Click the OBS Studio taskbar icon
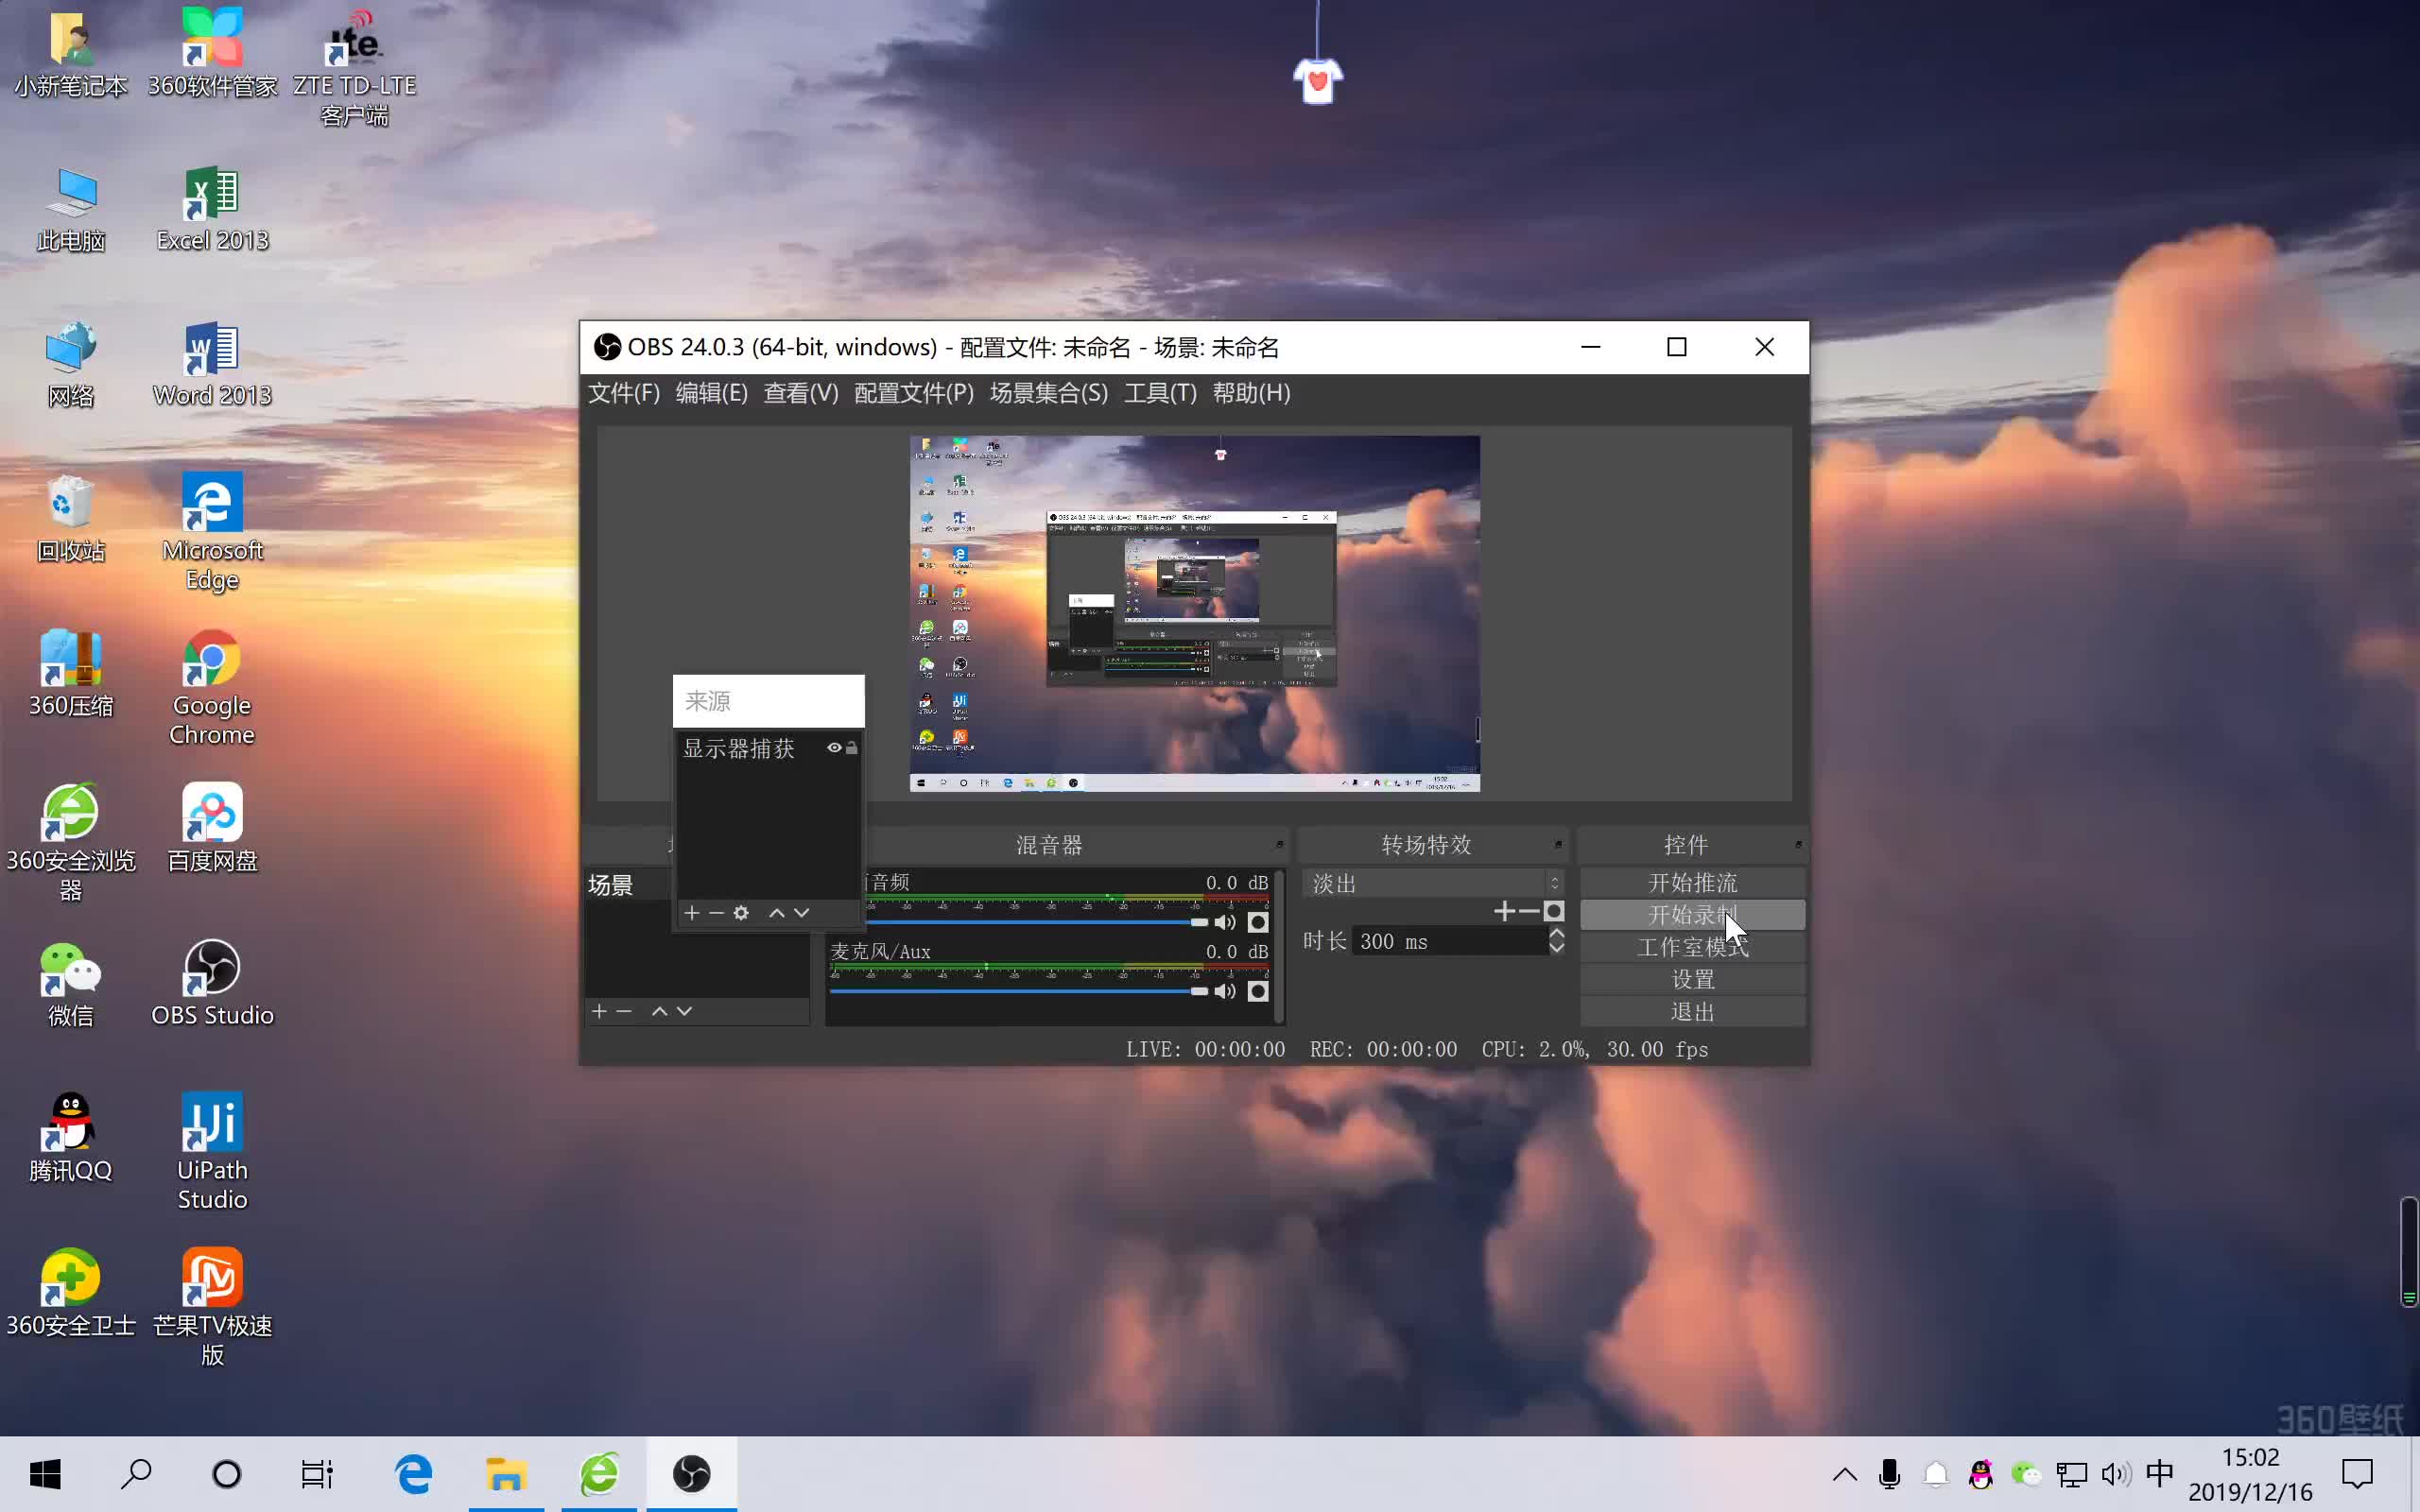The image size is (2420, 1512). point(692,1473)
